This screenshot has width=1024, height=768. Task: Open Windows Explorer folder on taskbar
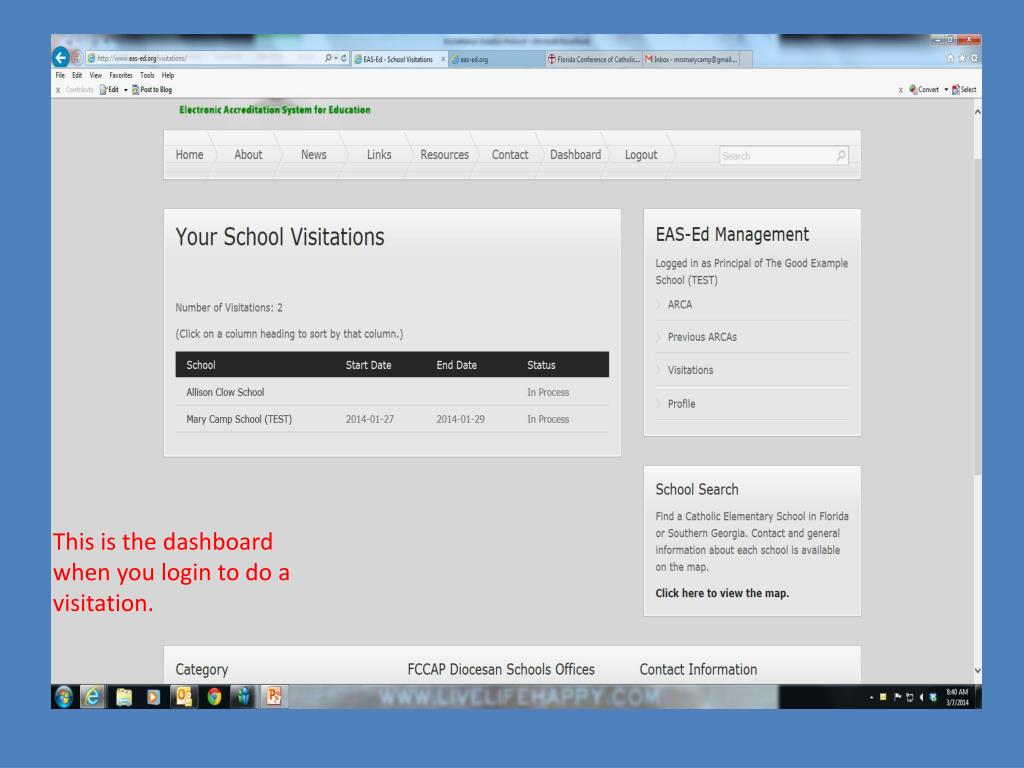(123, 697)
